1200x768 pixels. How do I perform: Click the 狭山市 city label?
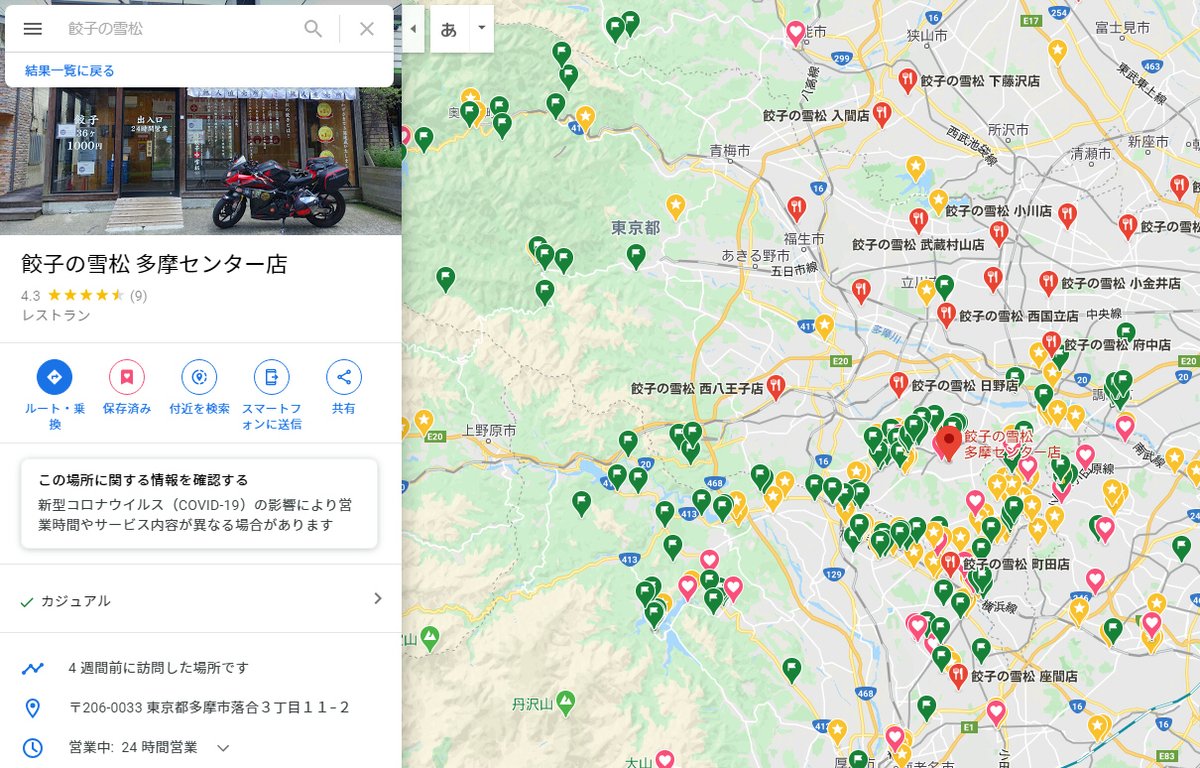tap(925, 35)
